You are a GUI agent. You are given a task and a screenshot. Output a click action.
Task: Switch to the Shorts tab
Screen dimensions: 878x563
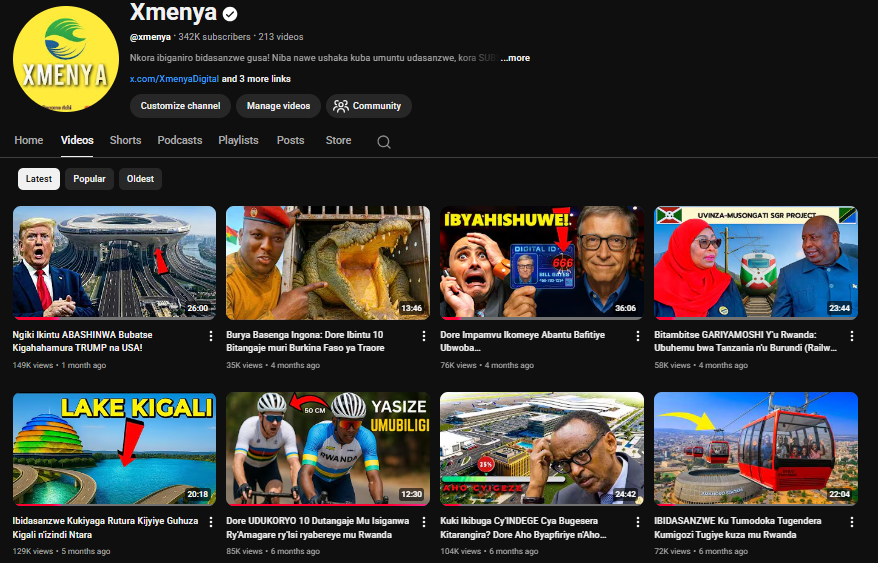coord(125,140)
